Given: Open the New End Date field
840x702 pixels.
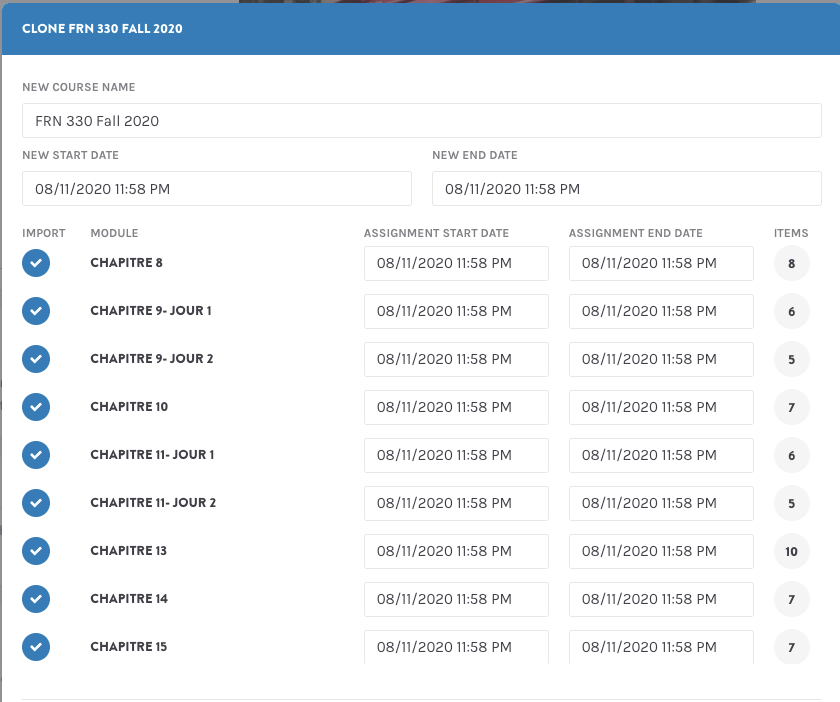Looking at the screenshot, I should pos(626,189).
